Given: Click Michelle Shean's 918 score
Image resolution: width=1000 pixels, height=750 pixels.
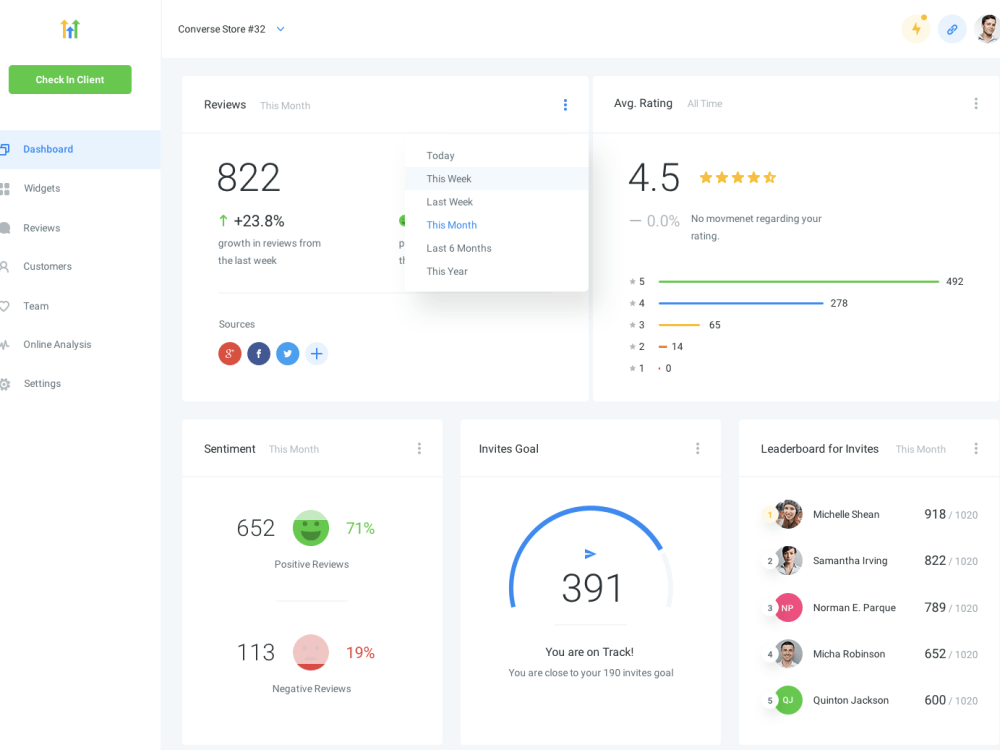Looking at the screenshot, I should point(935,514).
